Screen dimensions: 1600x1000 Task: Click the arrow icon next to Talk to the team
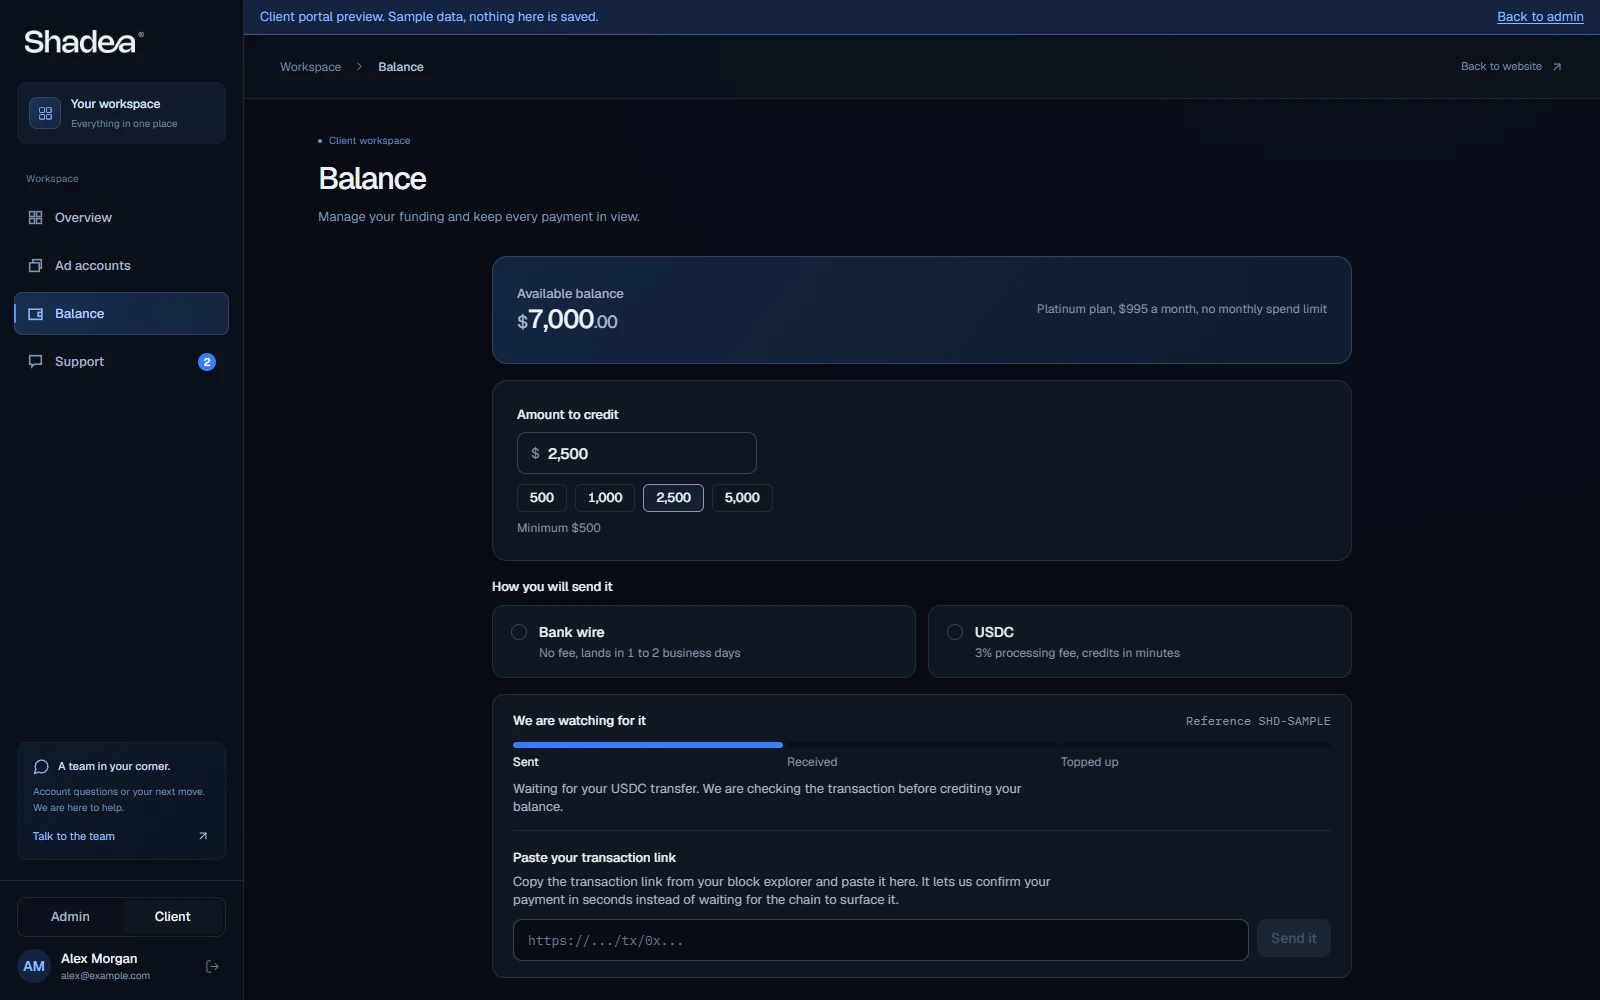click(x=203, y=836)
